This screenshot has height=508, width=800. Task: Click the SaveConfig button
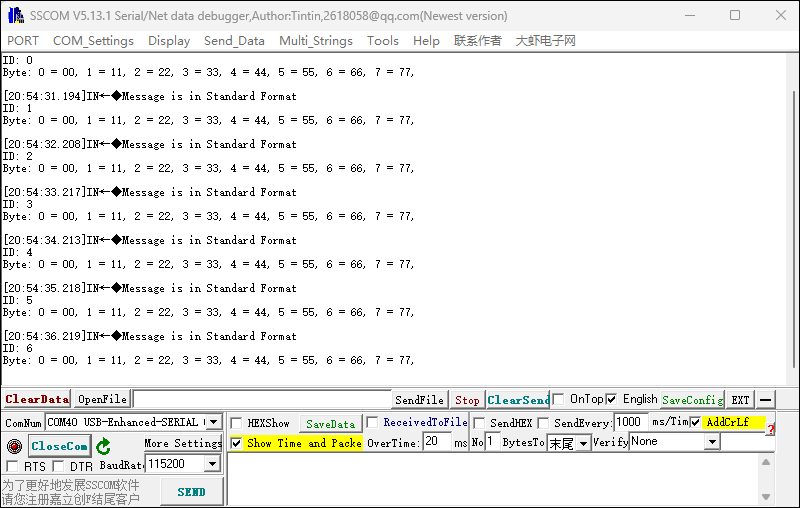click(692, 400)
